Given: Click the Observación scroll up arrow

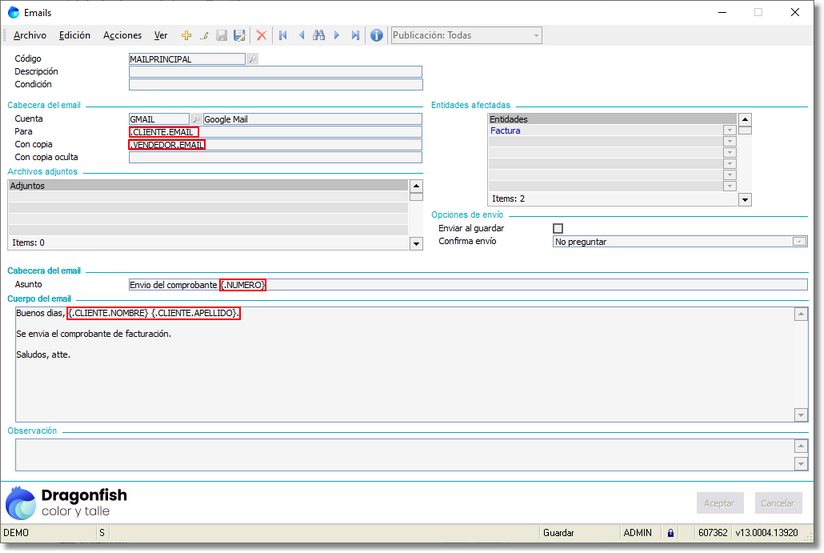Looking at the screenshot, I should tap(800, 446).
